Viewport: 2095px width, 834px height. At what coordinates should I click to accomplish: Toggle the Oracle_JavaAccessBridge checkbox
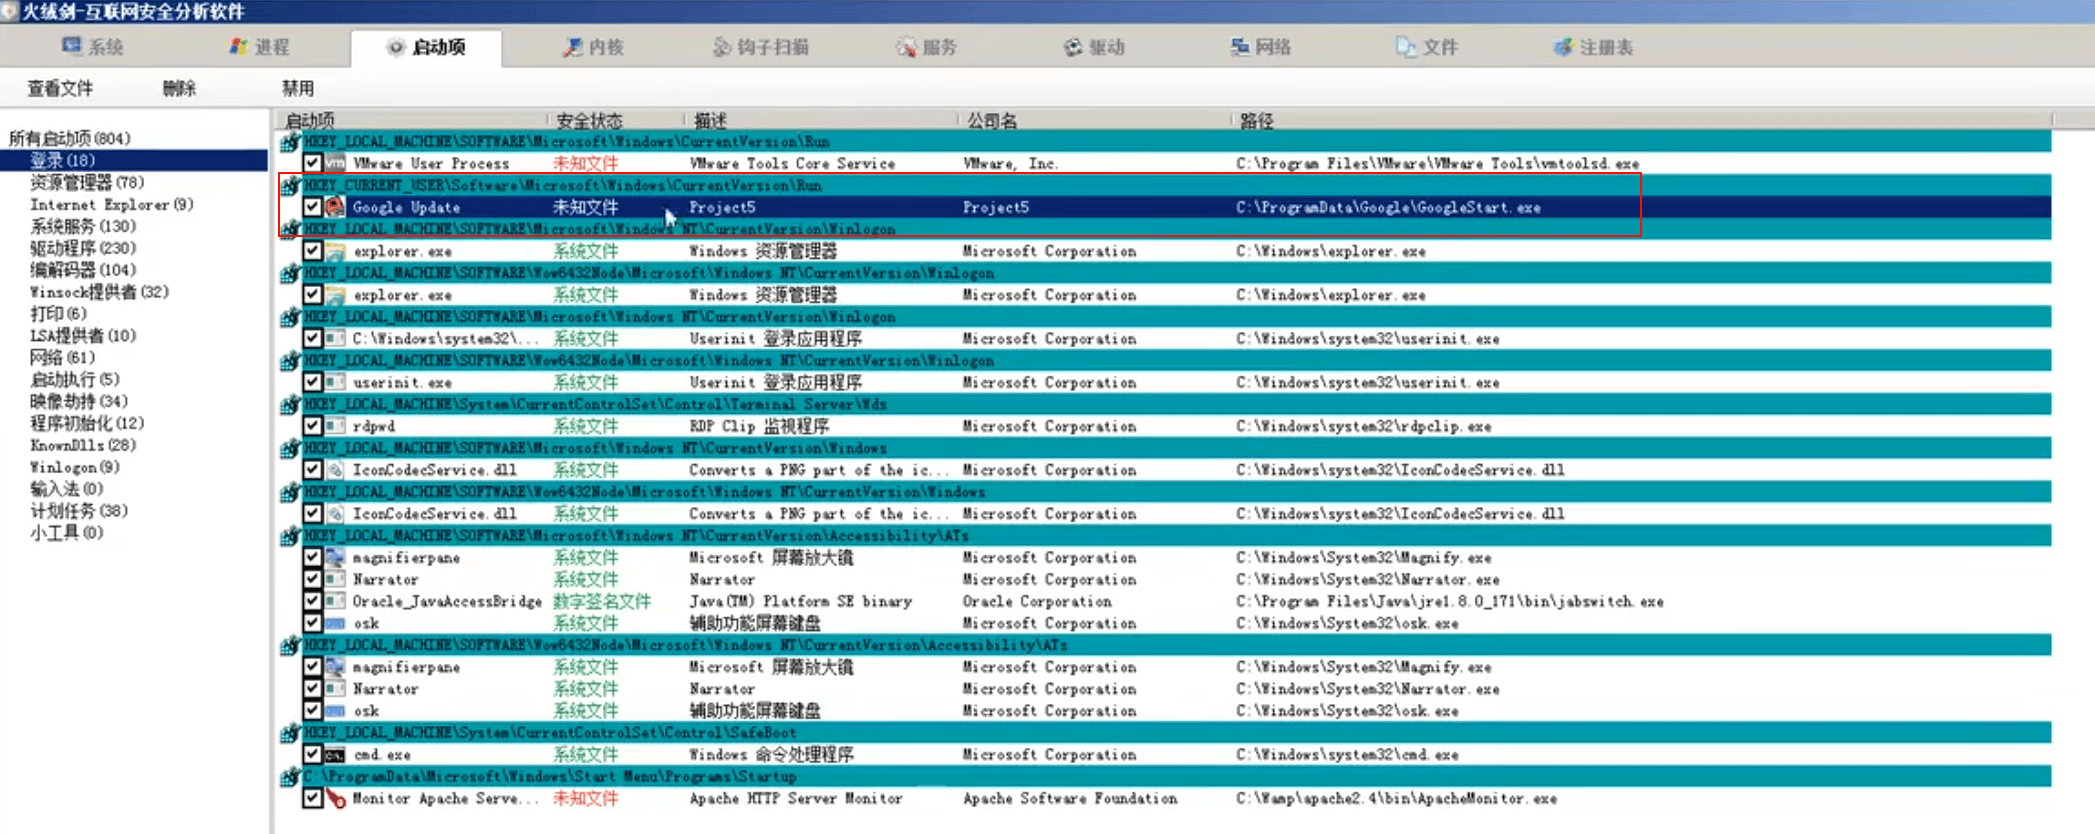click(313, 601)
